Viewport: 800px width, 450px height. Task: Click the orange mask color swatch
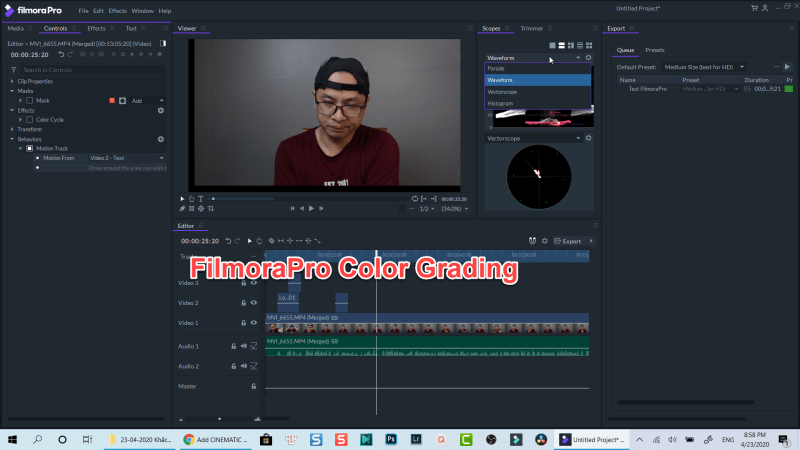click(111, 100)
